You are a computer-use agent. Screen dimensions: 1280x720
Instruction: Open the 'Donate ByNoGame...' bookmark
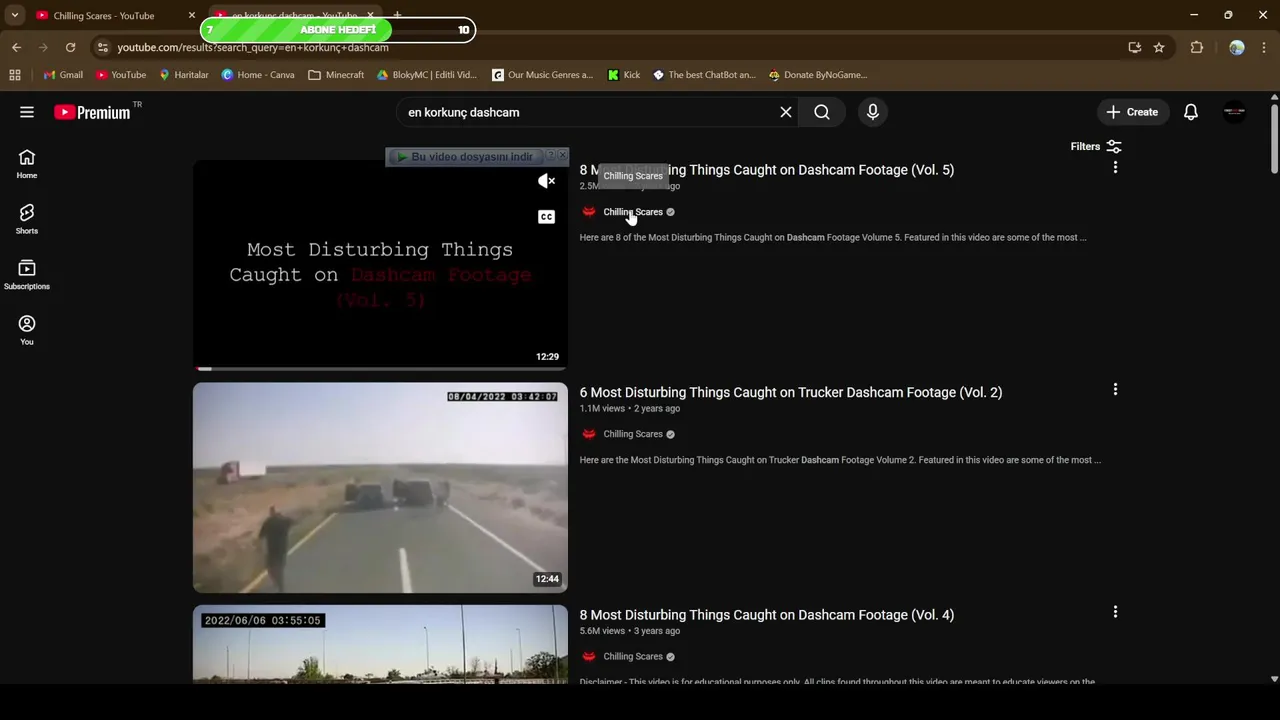[817, 75]
